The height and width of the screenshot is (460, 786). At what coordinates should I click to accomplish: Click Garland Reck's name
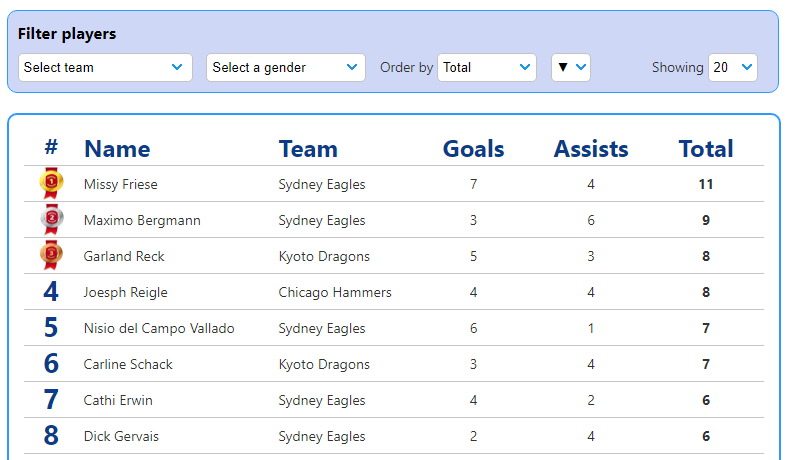[124, 256]
